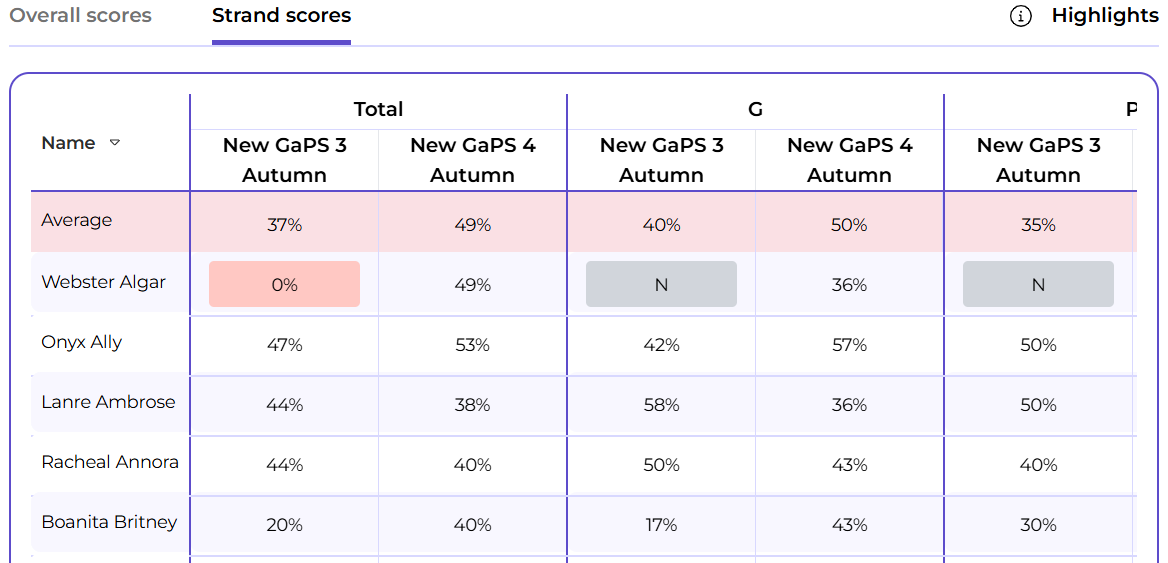1168x563 pixels.
Task: Click the G strand column group header
Action: 755,110
